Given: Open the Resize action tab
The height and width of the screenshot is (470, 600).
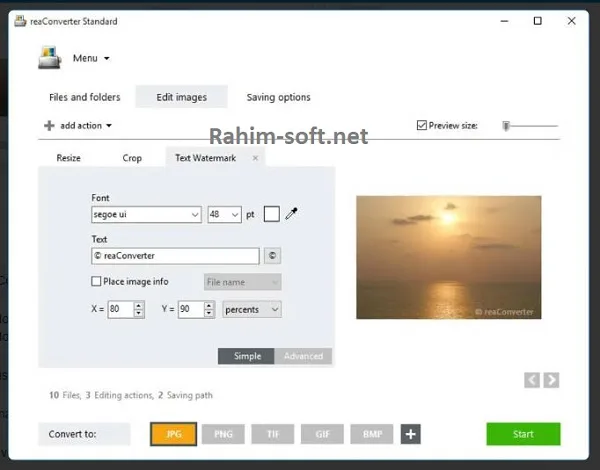Looking at the screenshot, I should [x=68, y=158].
